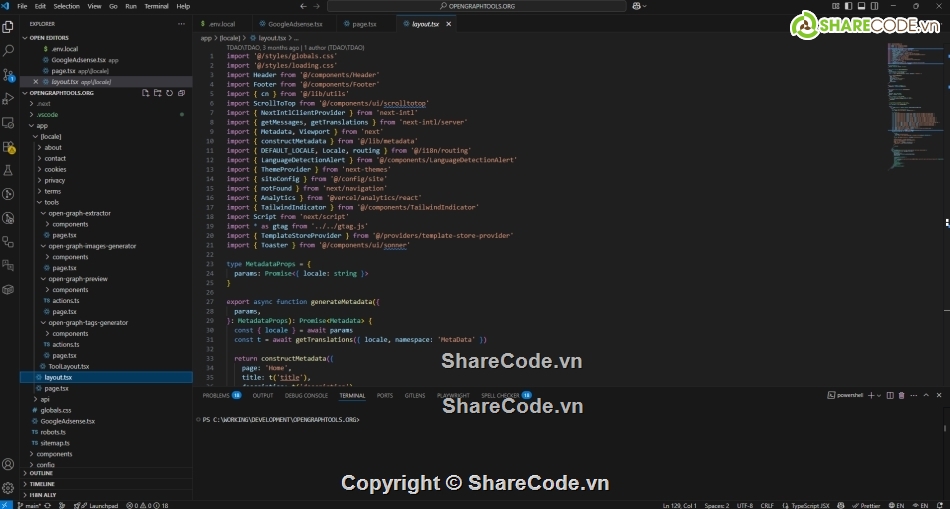Split the terminal pane
Screen dimensions: 950x509
(890, 395)
